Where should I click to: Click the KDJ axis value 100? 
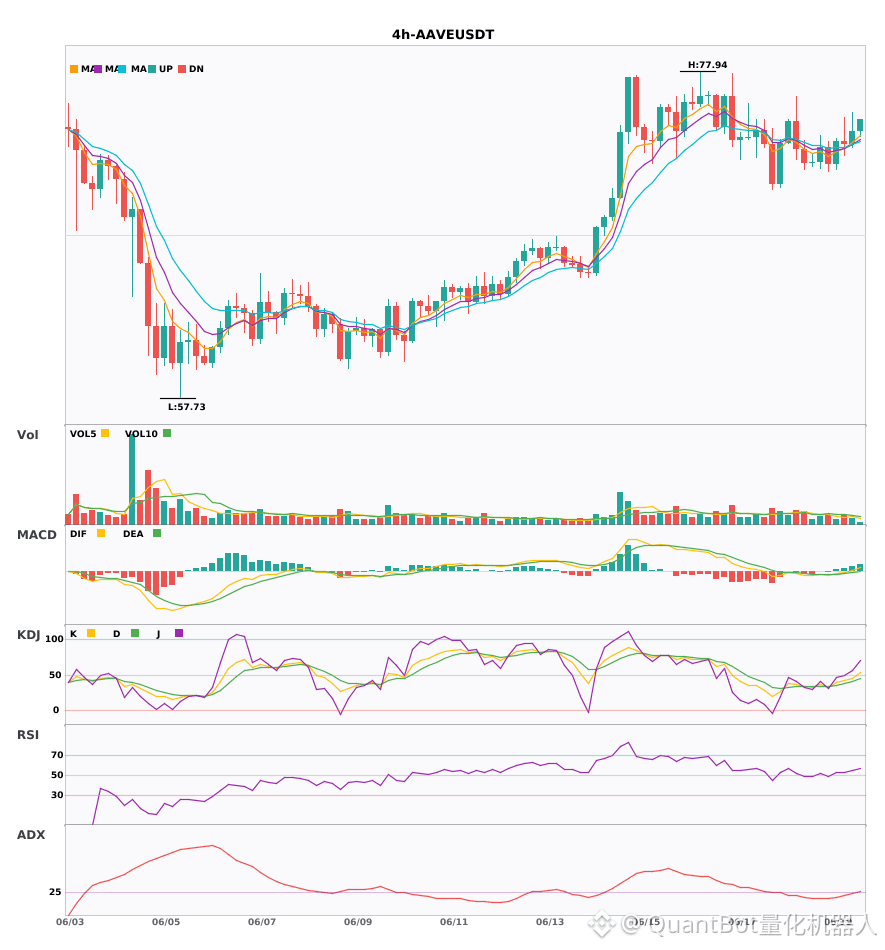[54, 639]
